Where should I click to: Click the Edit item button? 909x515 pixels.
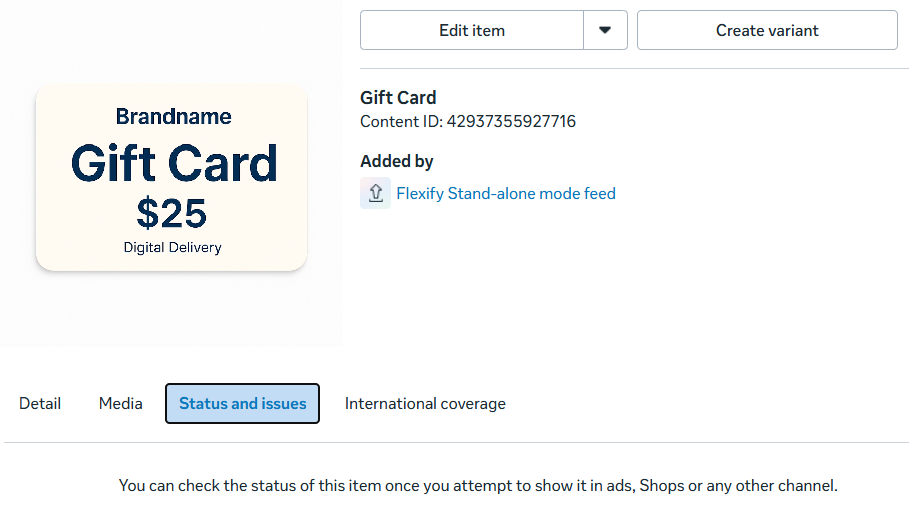tap(471, 30)
